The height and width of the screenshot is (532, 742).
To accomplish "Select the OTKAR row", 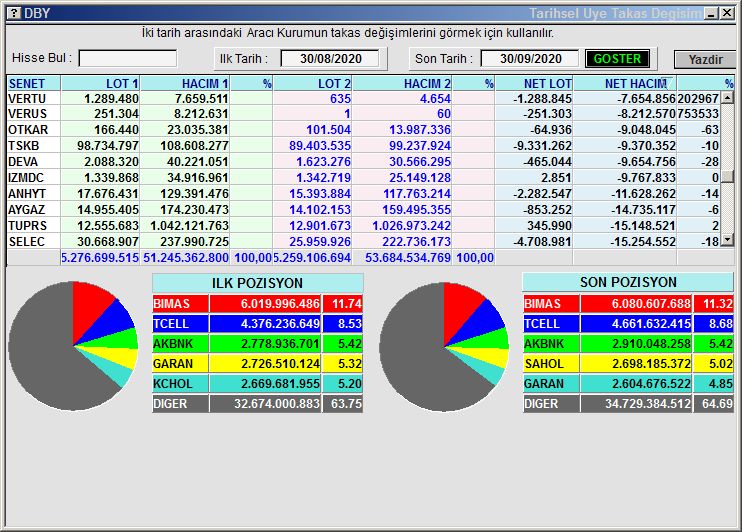I will (x=363, y=130).
